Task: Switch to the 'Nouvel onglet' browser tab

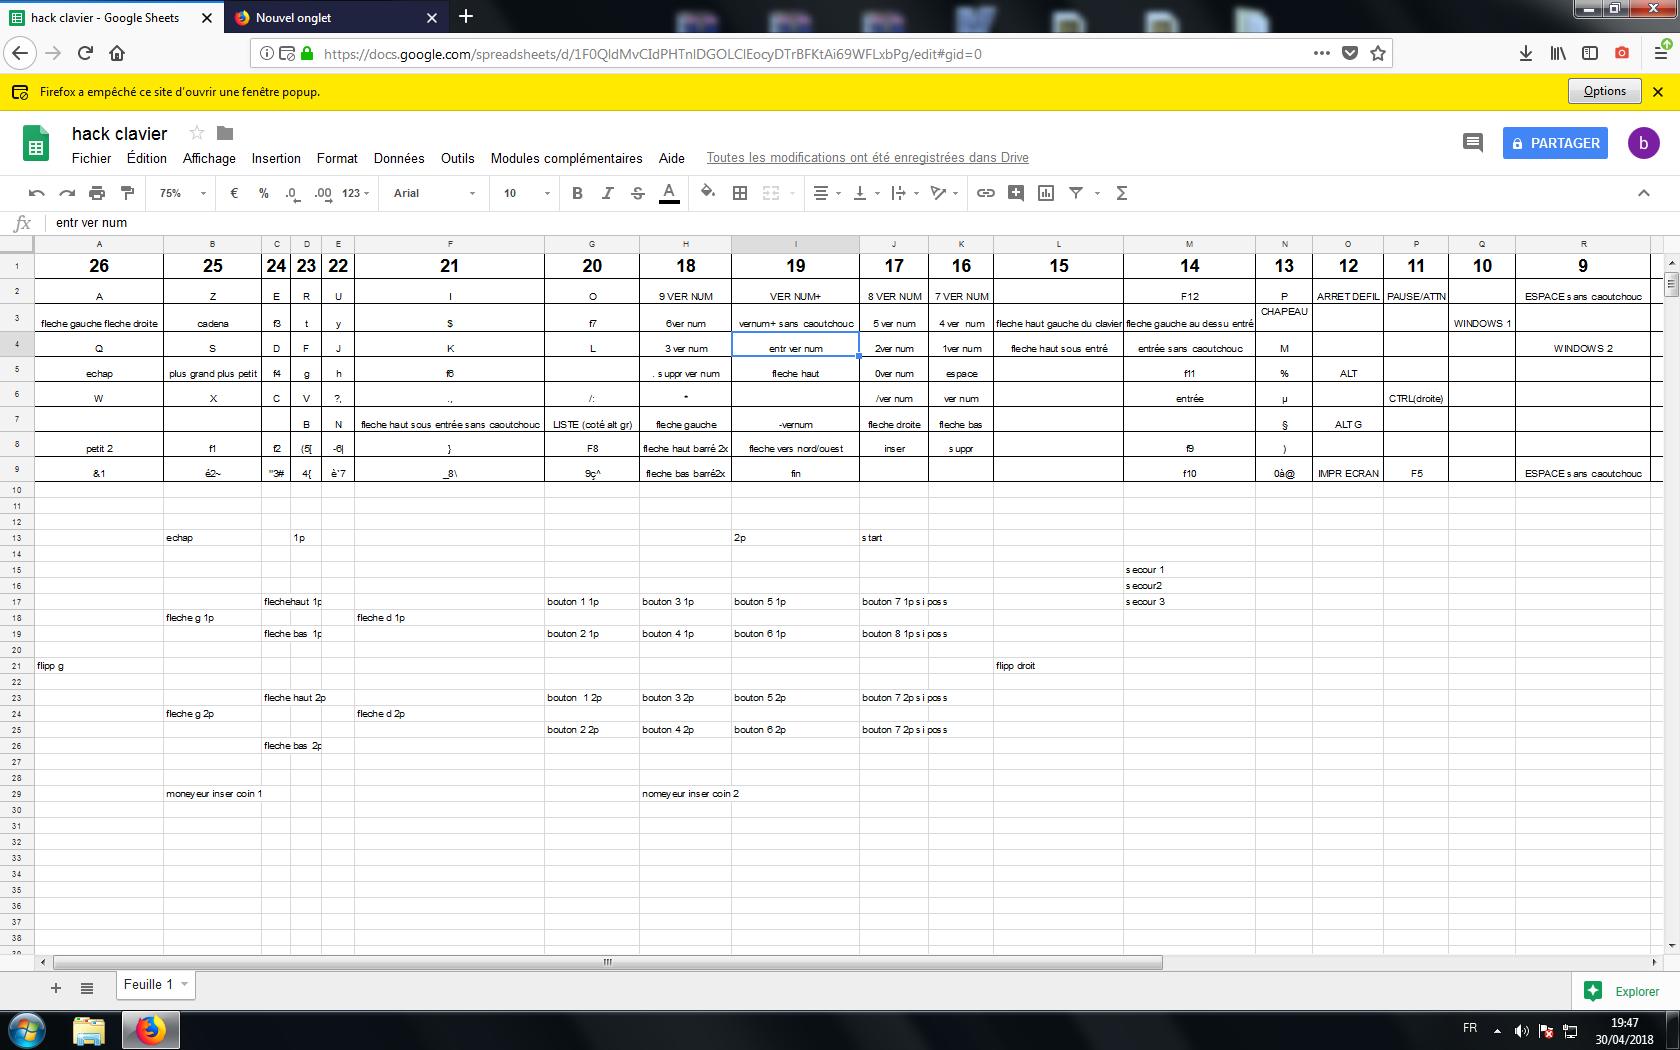Action: pos(336,17)
